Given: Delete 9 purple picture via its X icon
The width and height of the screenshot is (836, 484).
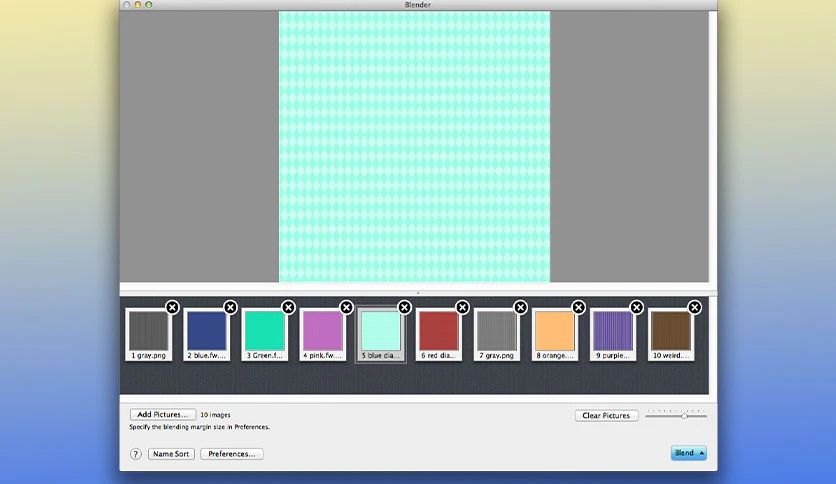Looking at the screenshot, I should point(637,308).
